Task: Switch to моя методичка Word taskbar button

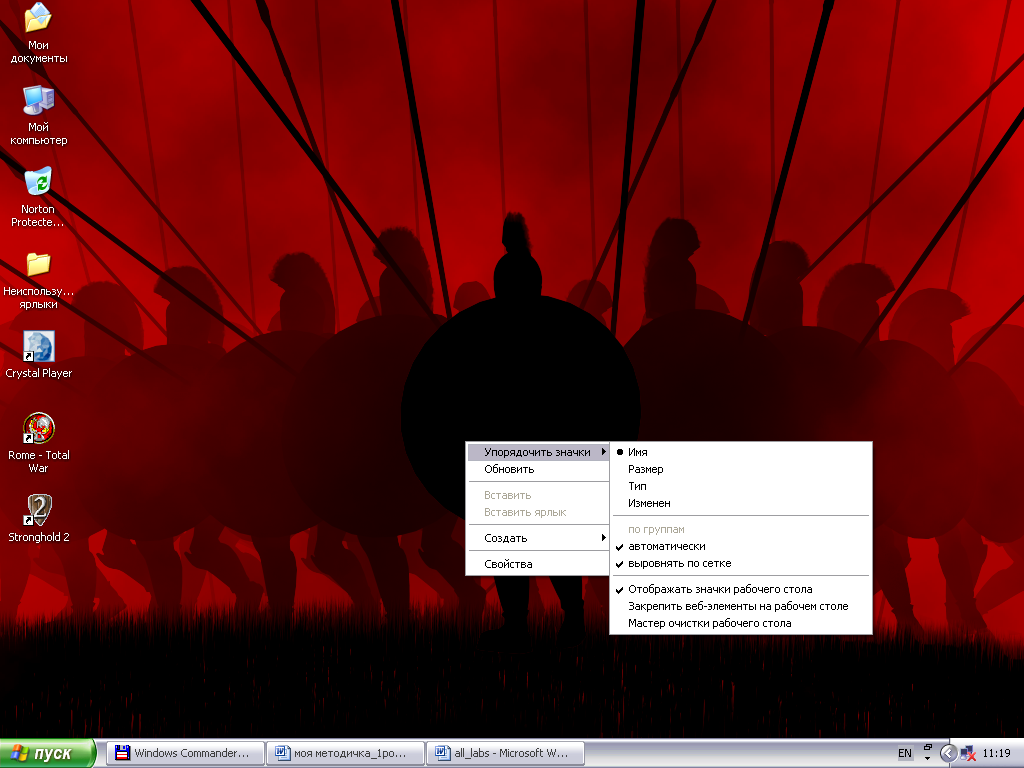Action: pyautogui.click(x=345, y=753)
